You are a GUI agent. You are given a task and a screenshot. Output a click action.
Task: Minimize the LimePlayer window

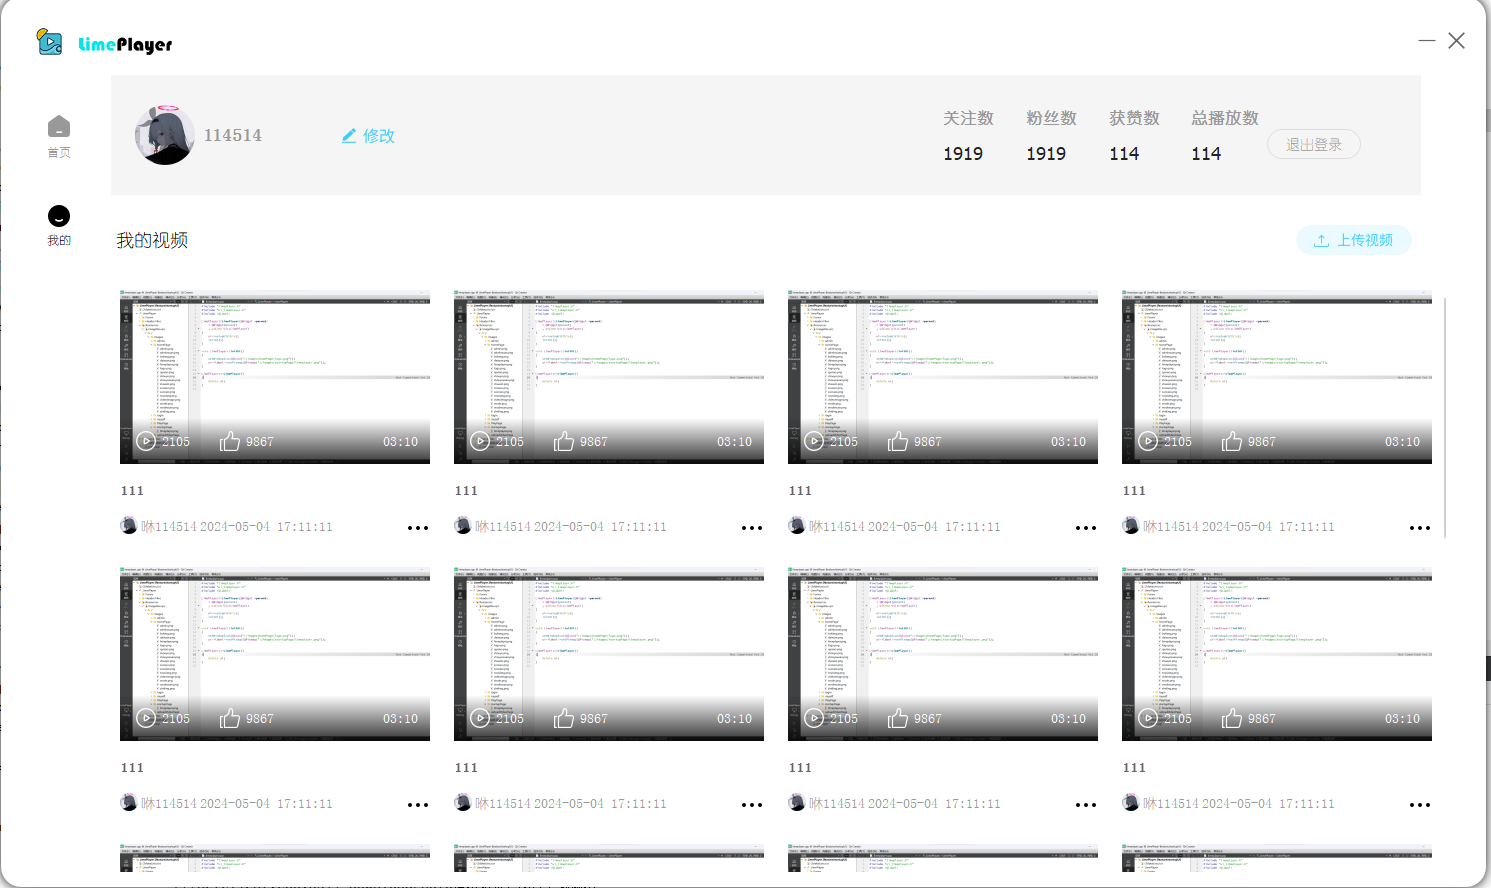[x=1427, y=40]
